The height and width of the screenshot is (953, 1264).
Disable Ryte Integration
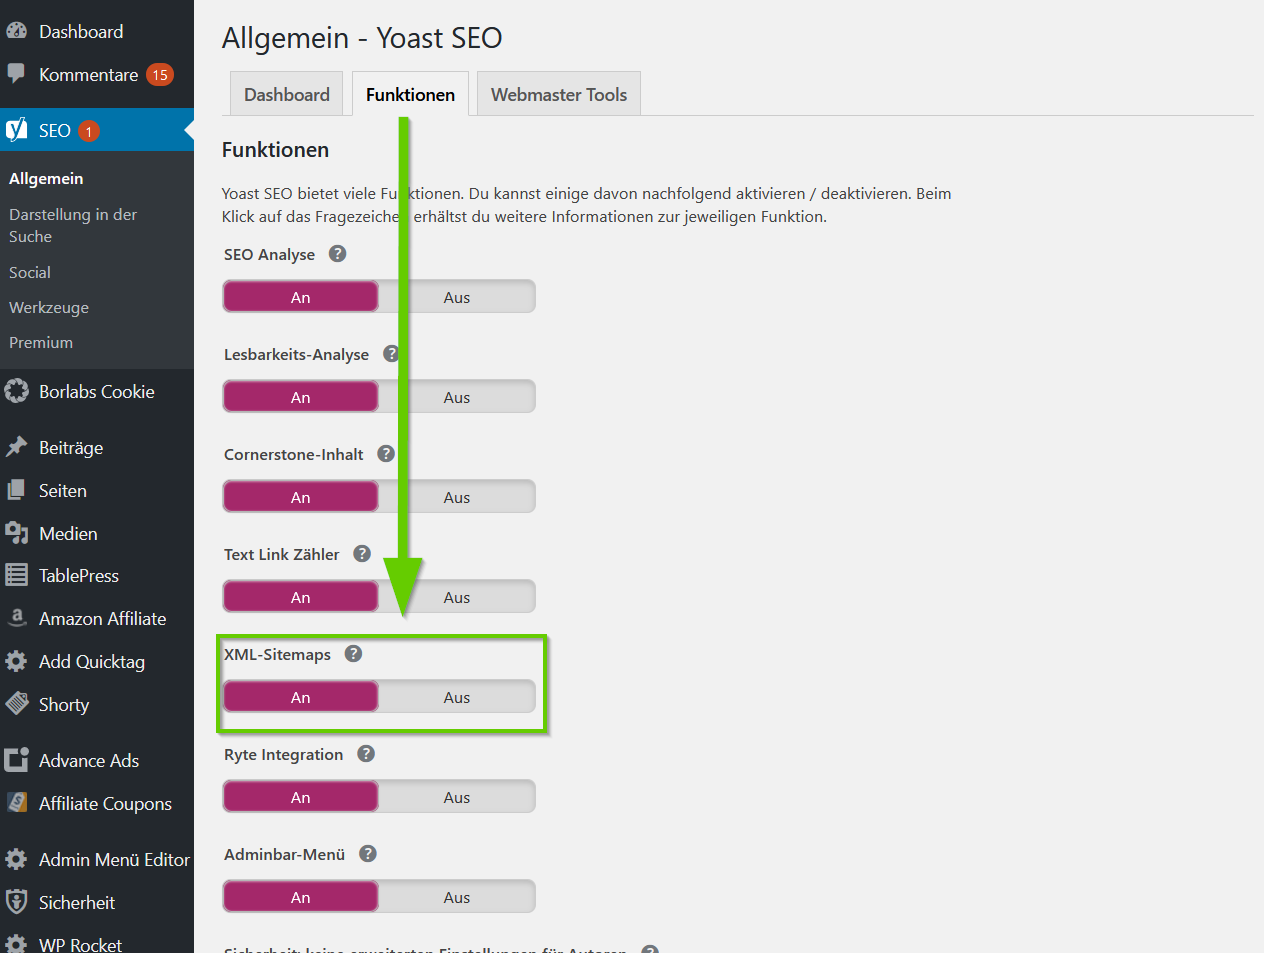(x=457, y=796)
